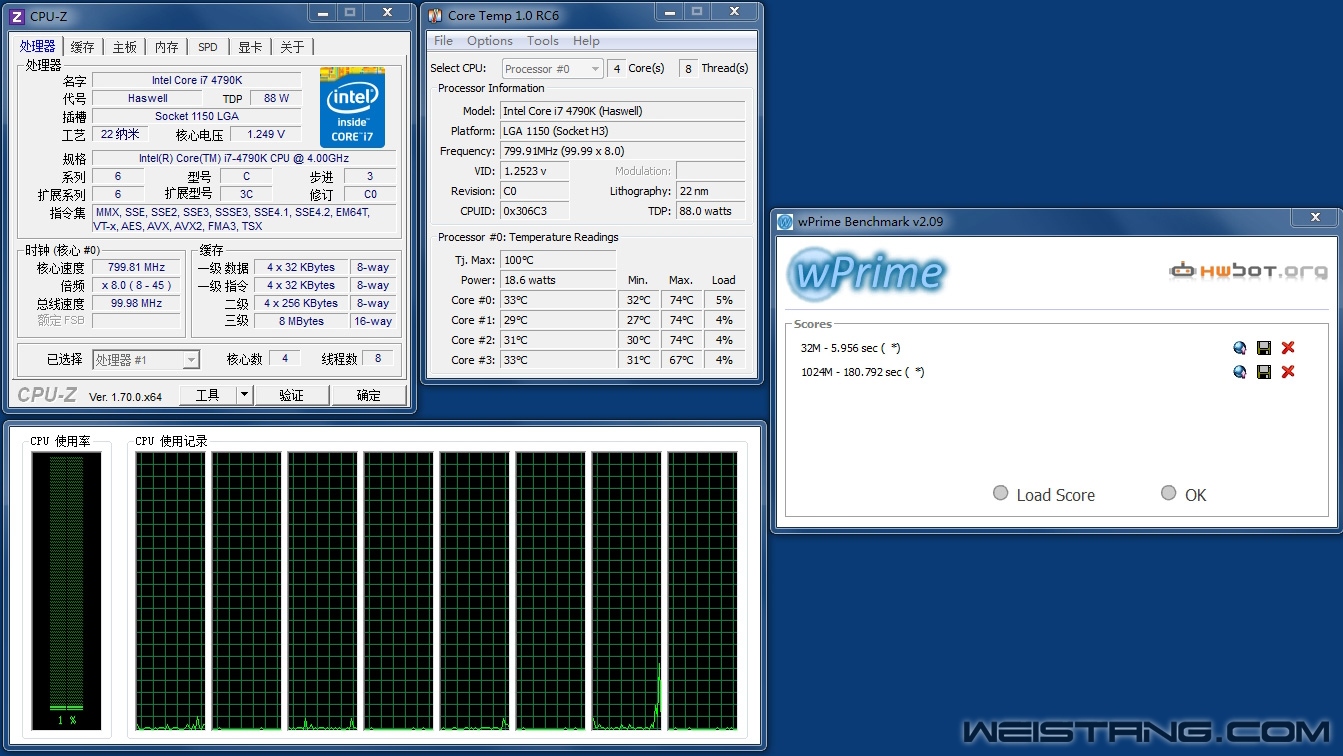Click the 4 x 256 KBytes level 2 cache value

[301, 303]
